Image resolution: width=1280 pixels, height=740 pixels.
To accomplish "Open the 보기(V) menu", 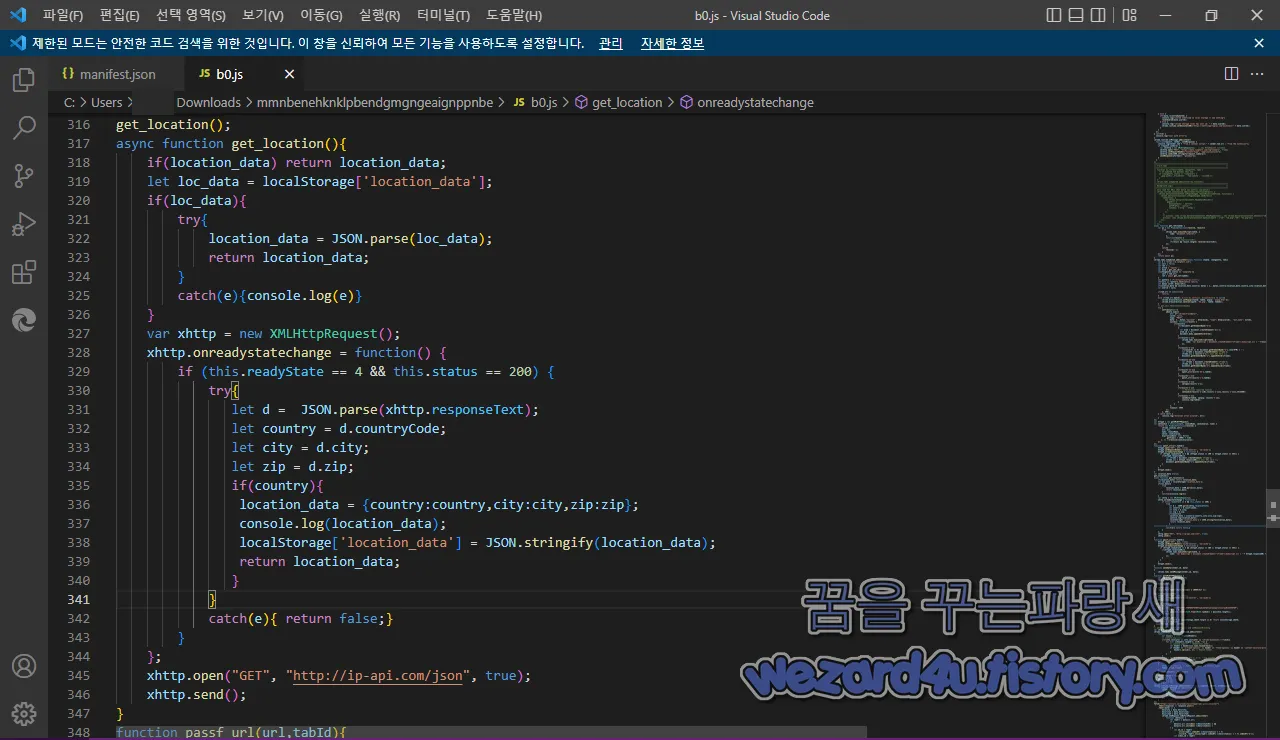I will [263, 15].
